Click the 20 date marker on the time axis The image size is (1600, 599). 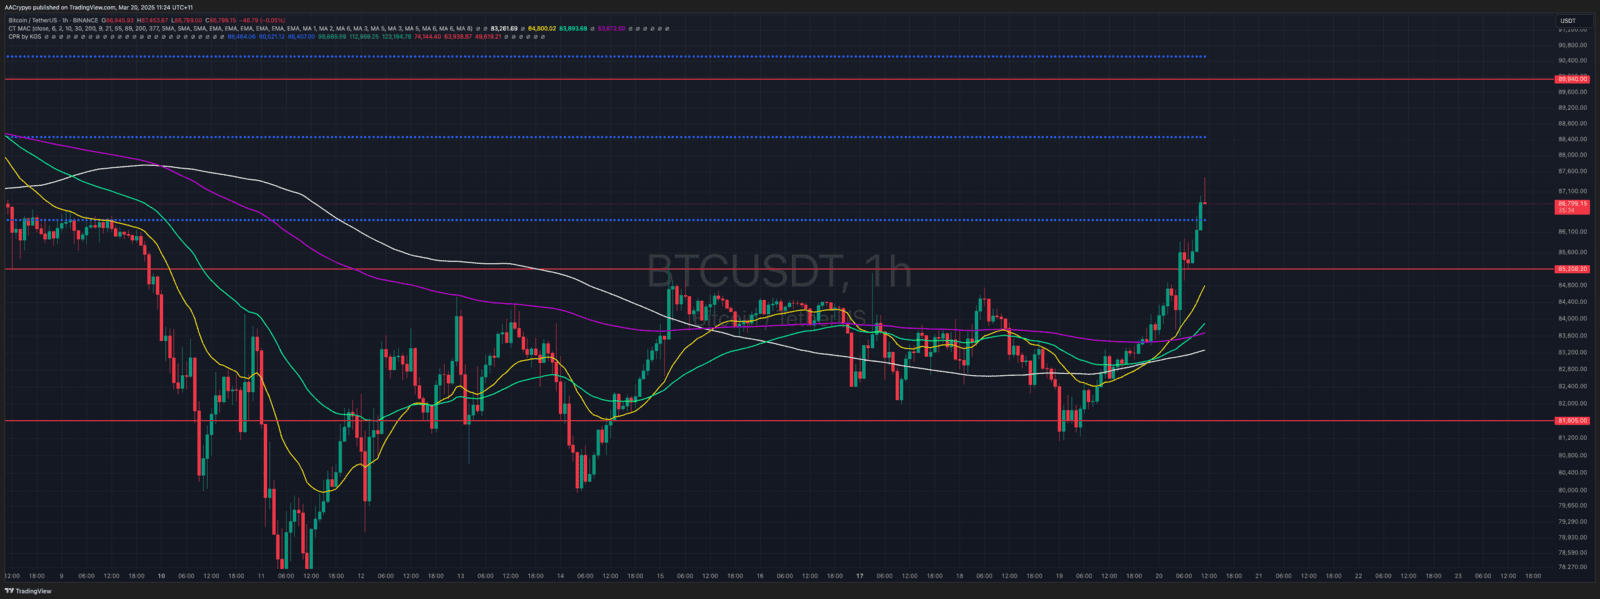tap(1159, 576)
